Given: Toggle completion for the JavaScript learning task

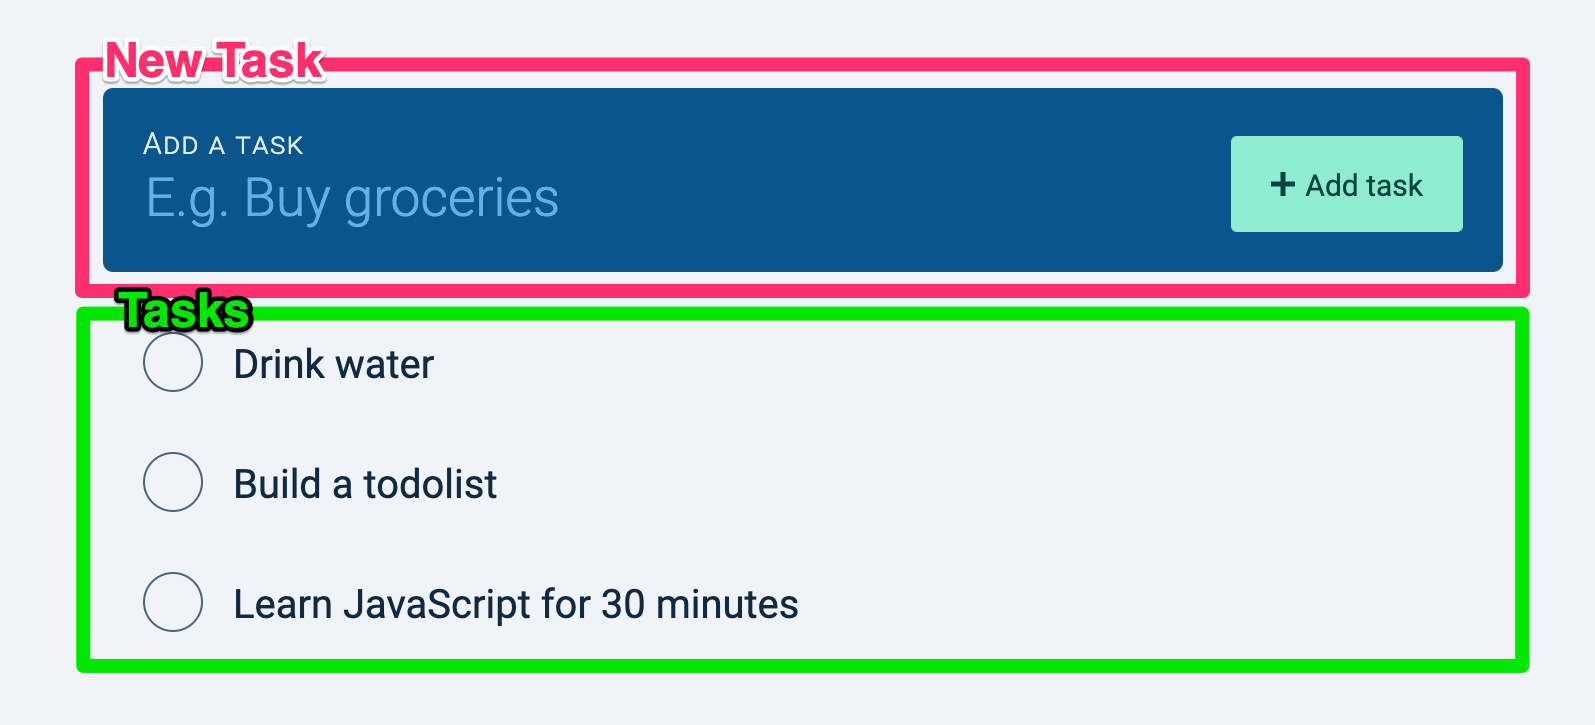Looking at the screenshot, I should click(x=172, y=602).
